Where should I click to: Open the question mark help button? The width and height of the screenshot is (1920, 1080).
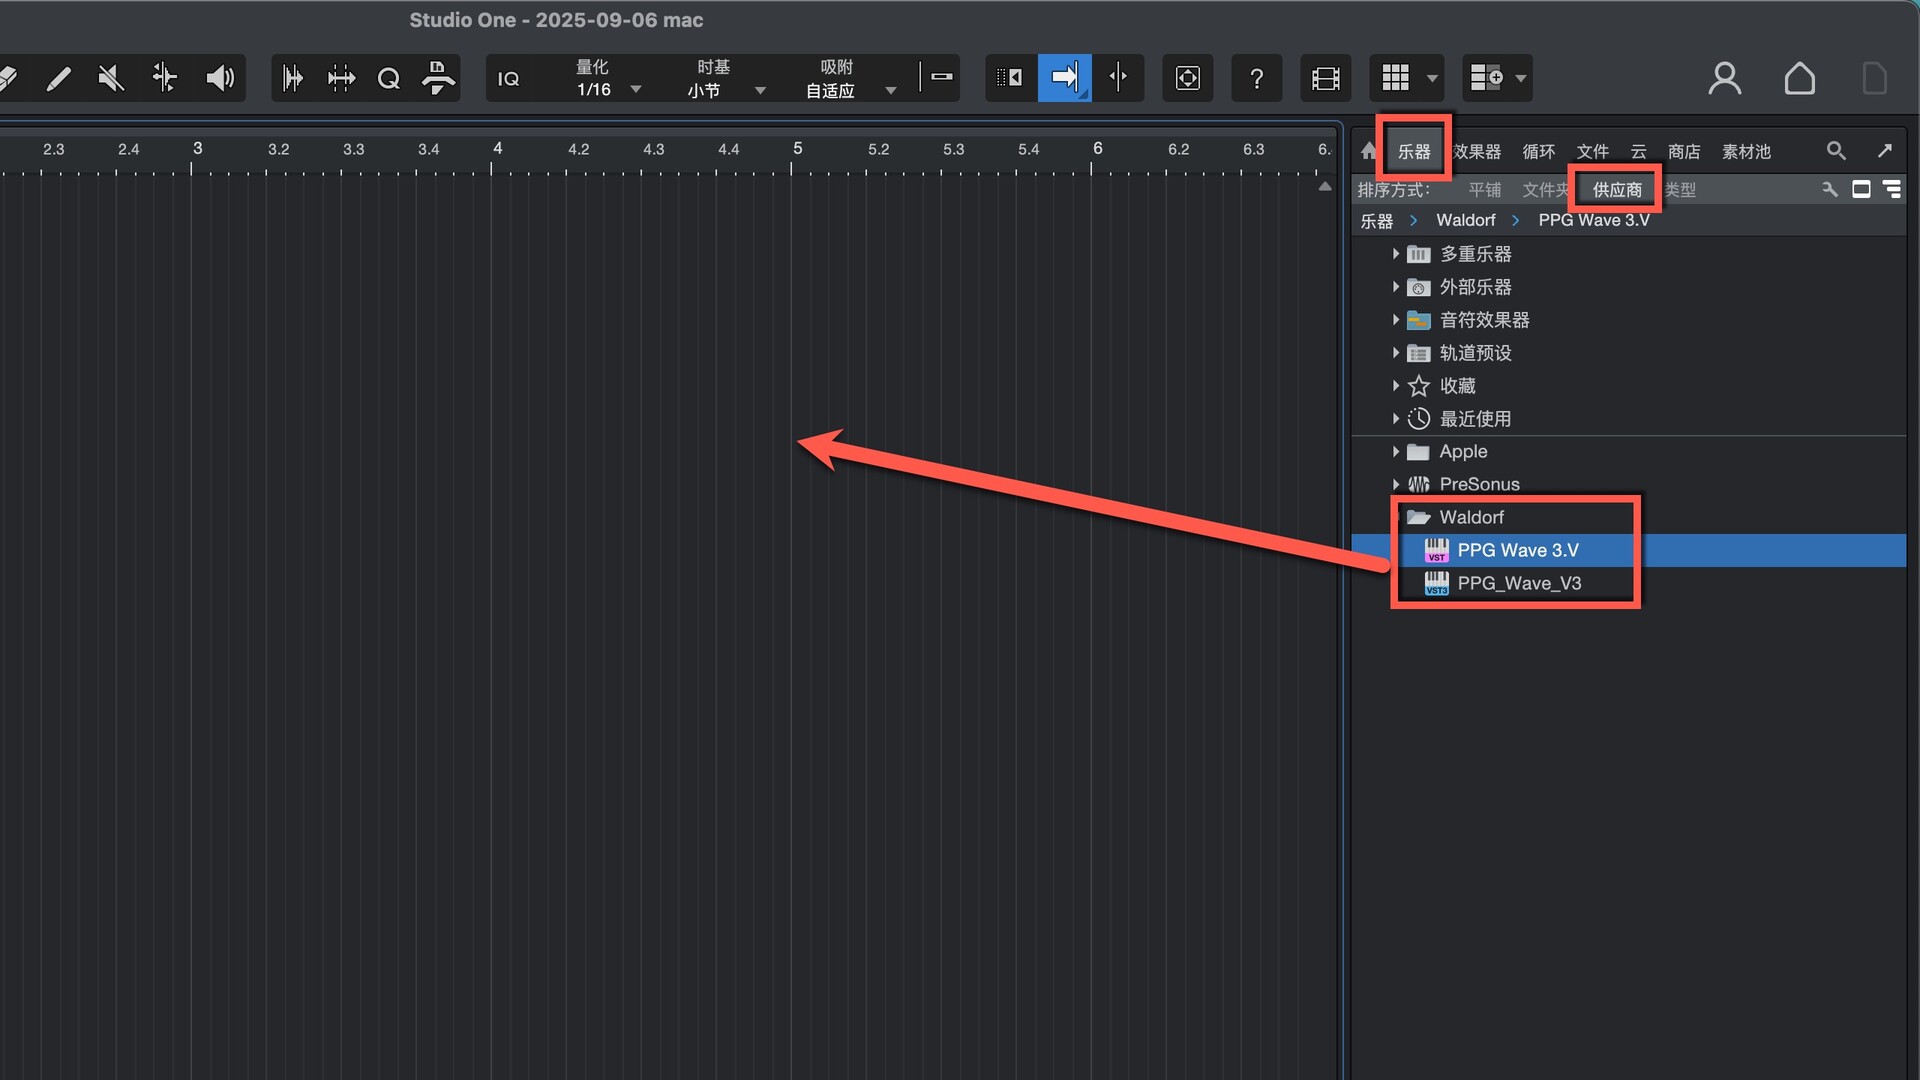click(x=1257, y=78)
